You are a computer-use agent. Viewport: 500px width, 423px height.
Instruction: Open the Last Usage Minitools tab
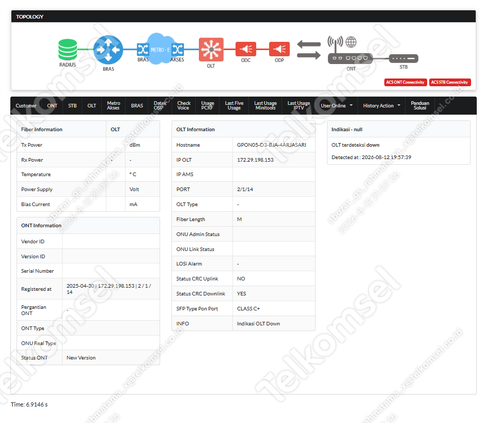(x=265, y=106)
